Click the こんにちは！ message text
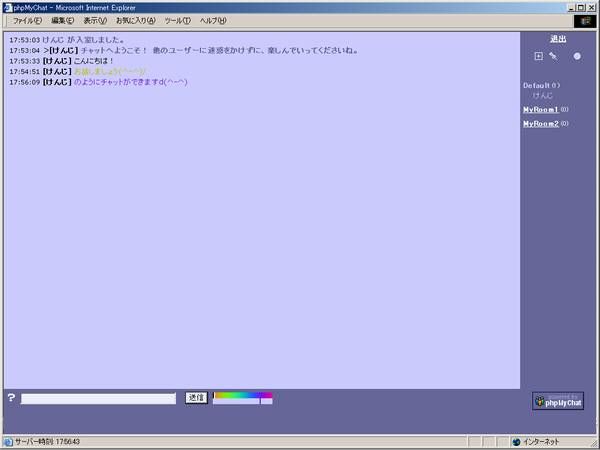The image size is (600, 450). (x=94, y=61)
